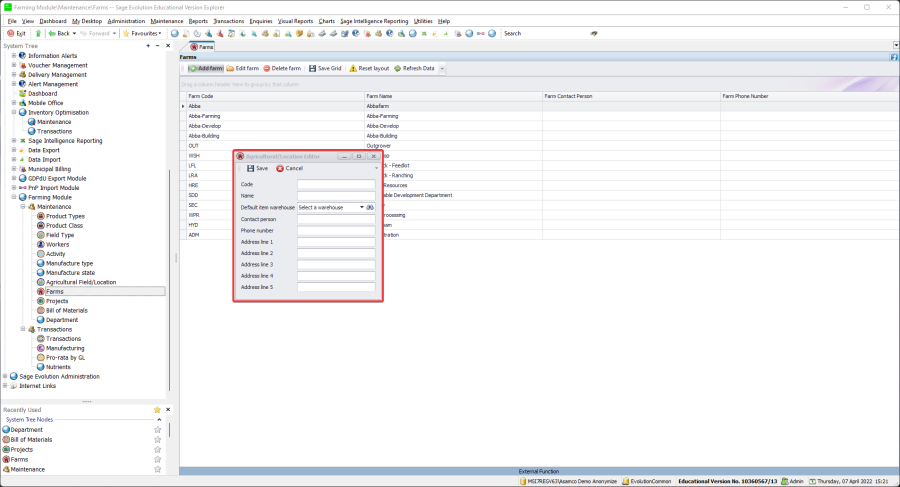Viewport: 900px width, 487px height.
Task: Refresh Data in the Farms grid
Action: [x=414, y=68]
